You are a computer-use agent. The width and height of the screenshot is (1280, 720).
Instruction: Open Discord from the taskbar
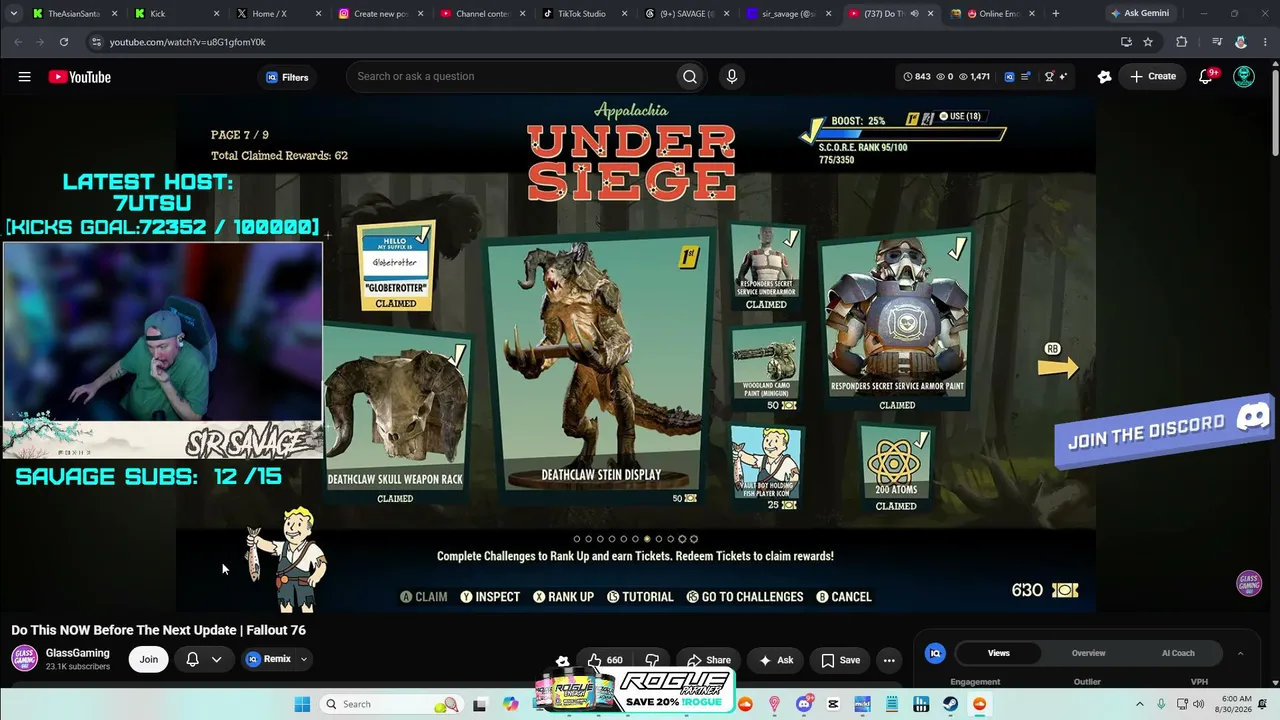tap(804, 704)
